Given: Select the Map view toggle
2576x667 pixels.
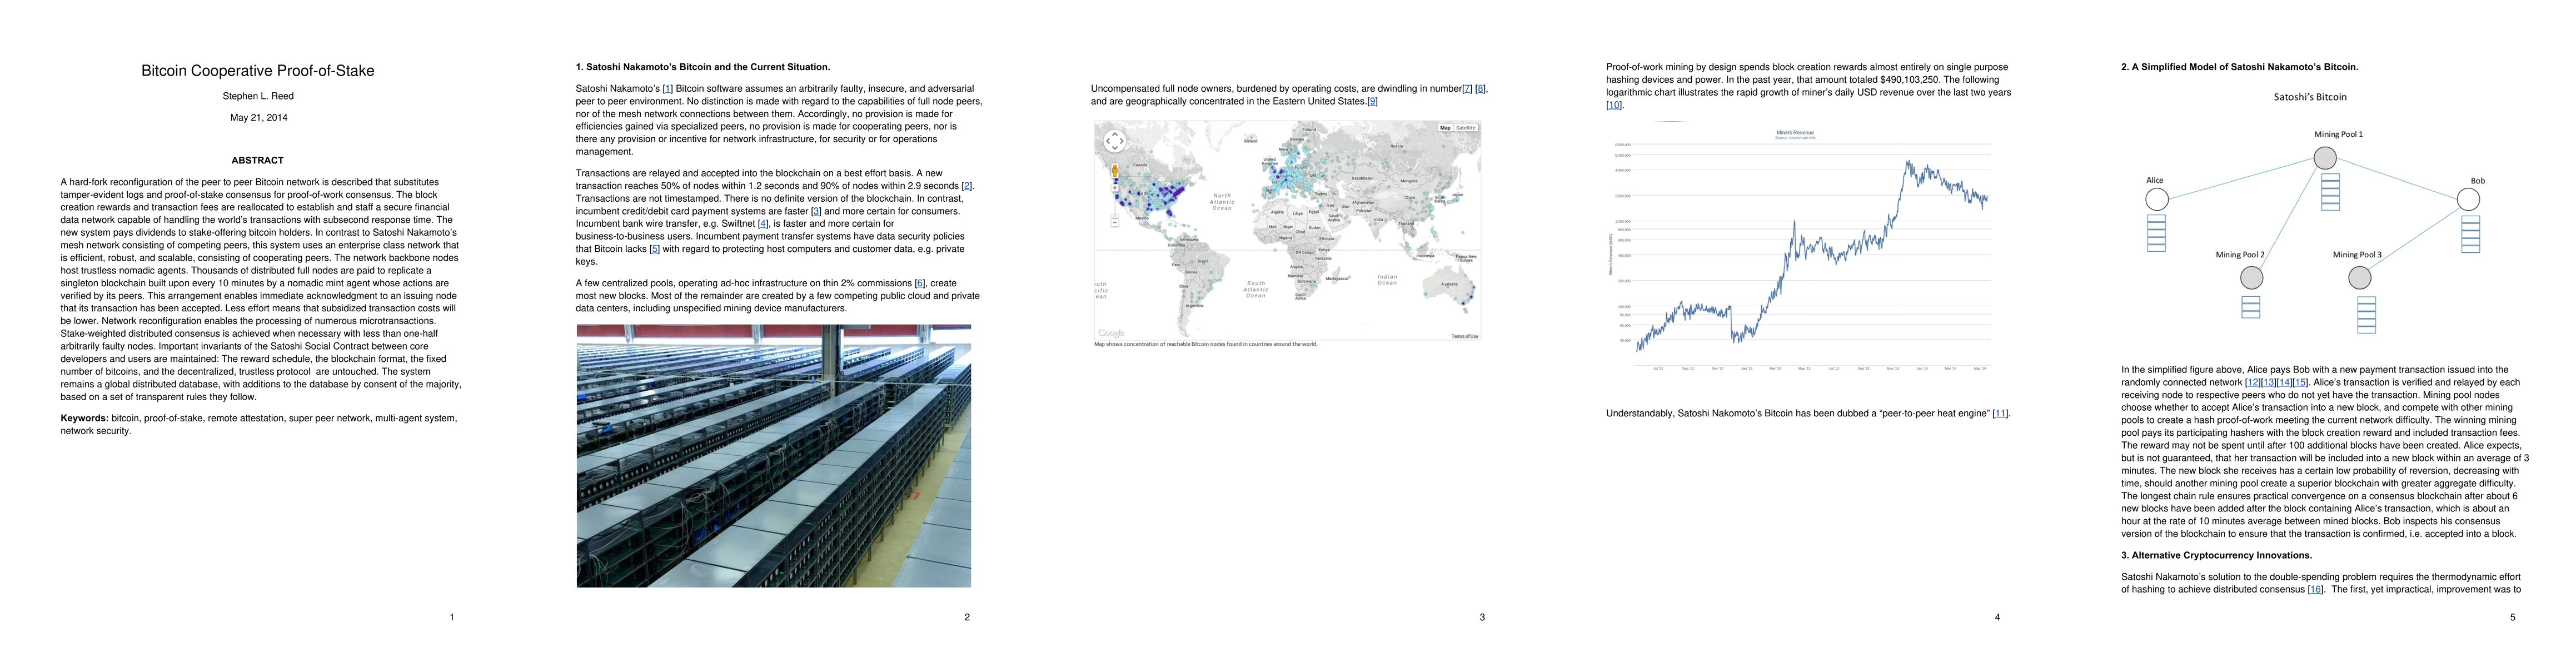Looking at the screenshot, I should pos(1445,128).
